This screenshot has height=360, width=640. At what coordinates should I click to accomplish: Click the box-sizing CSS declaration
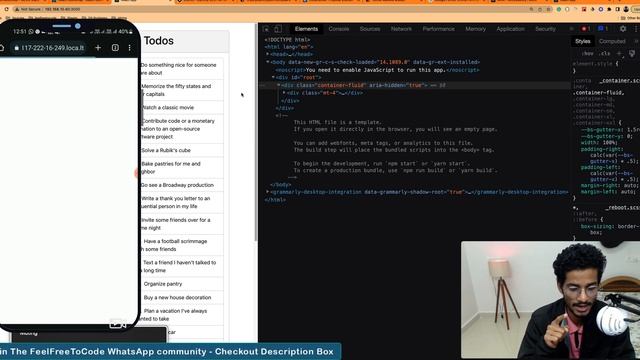pos(610,229)
